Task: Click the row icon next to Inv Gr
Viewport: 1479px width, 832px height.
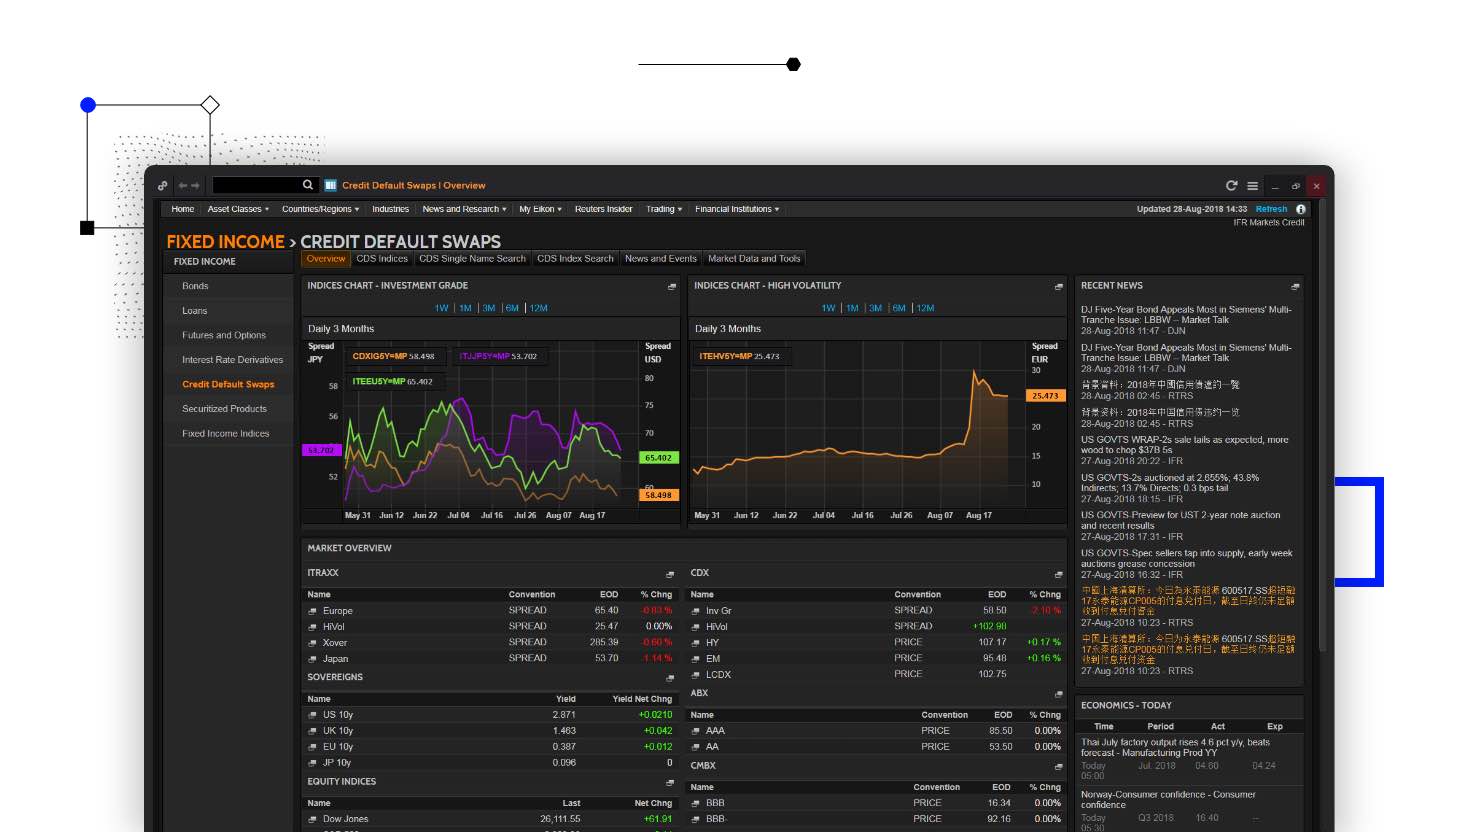Action: pos(696,611)
